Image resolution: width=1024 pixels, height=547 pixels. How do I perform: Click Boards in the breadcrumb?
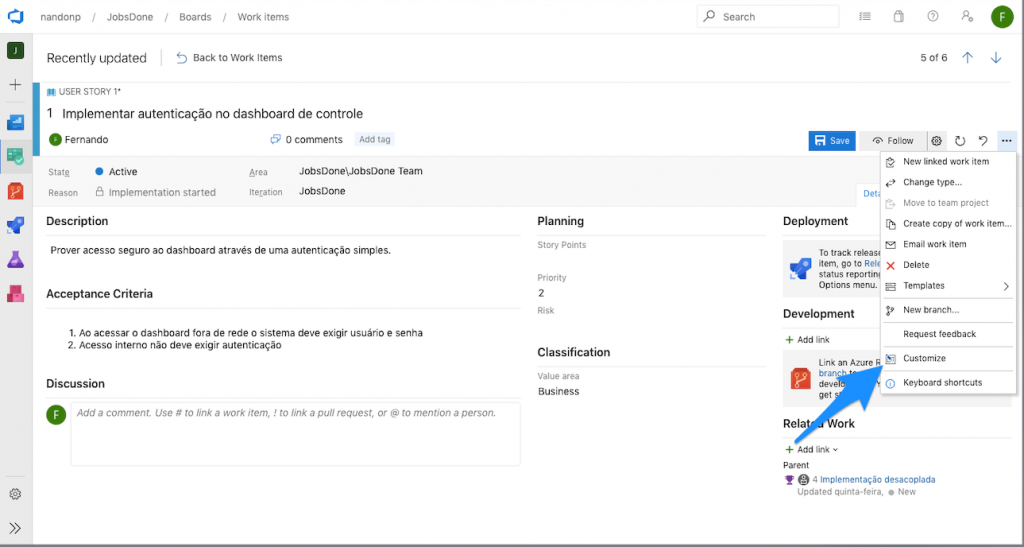(x=195, y=17)
